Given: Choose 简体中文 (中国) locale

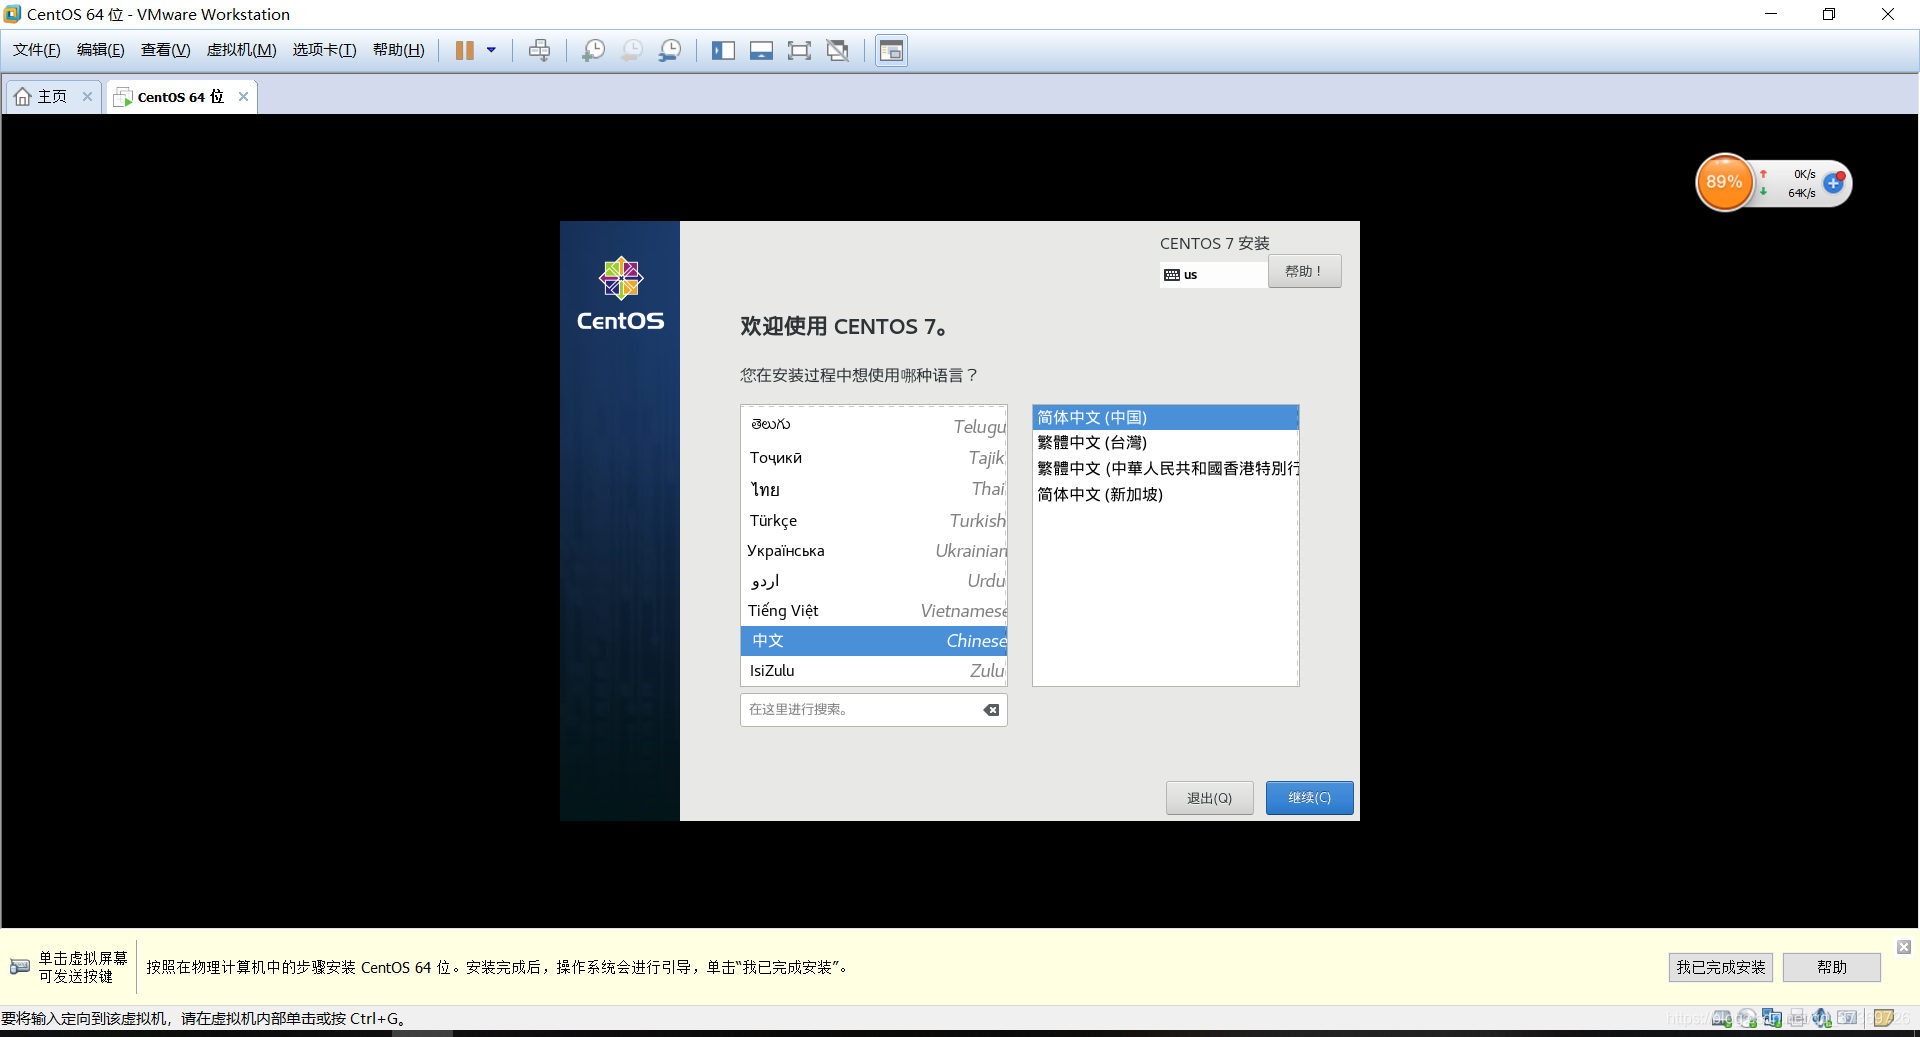Looking at the screenshot, I should (1165, 417).
